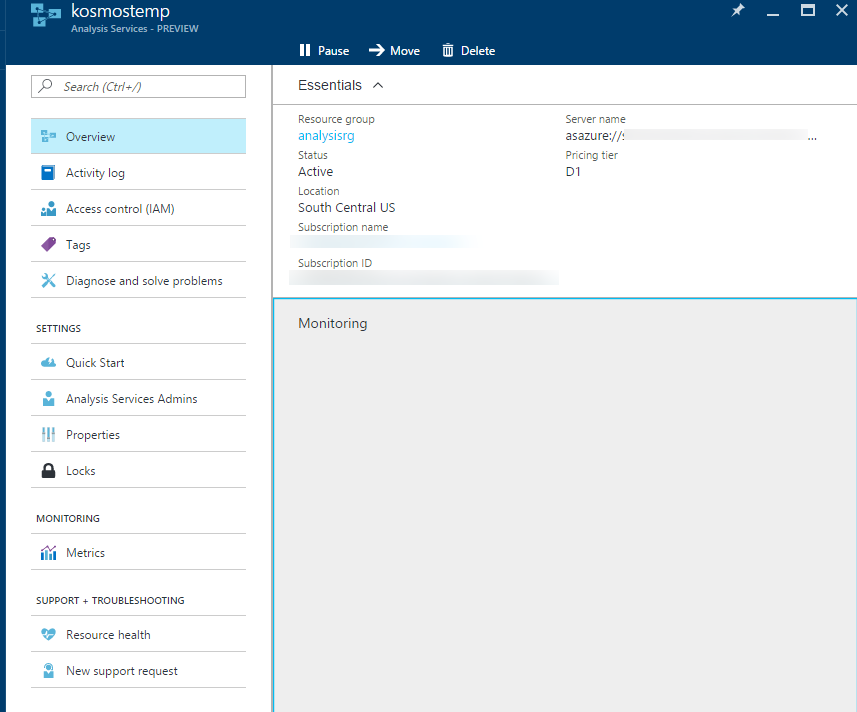Screen dimensions: 857x712
Task: Click the Quick Start cloud icon
Action: [48, 363]
